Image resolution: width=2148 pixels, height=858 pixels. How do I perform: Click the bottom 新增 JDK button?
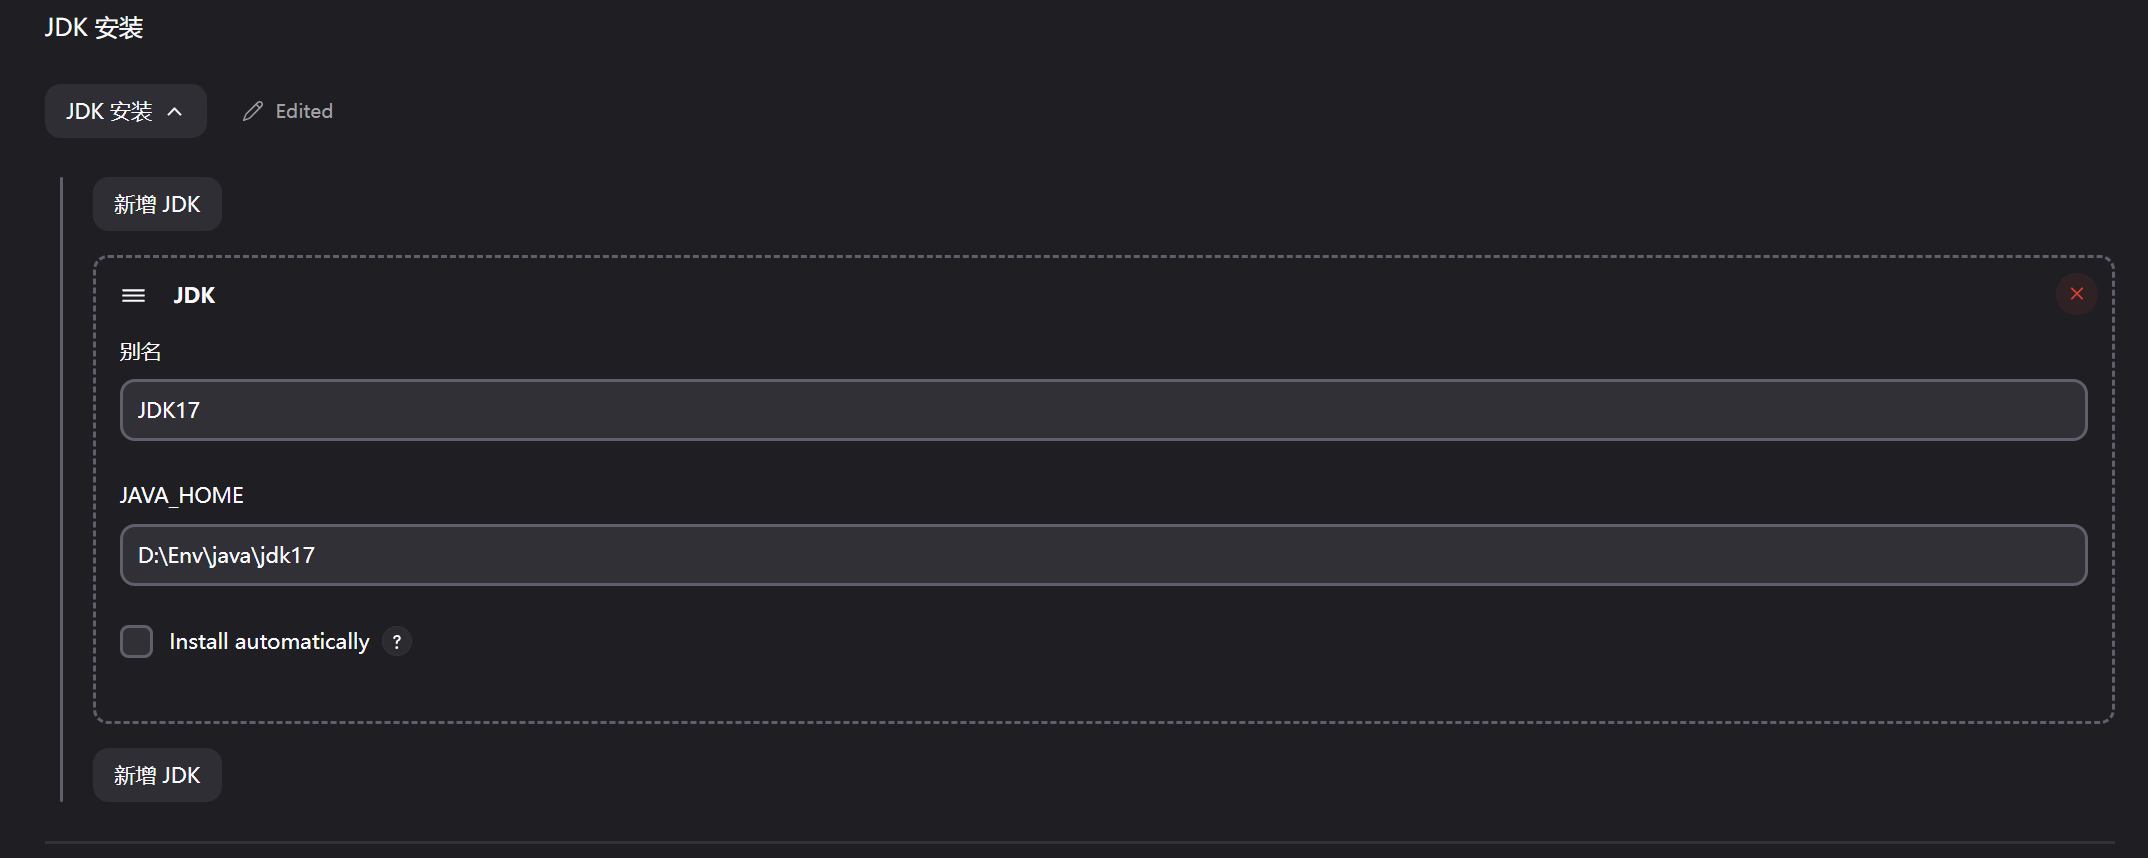point(157,775)
